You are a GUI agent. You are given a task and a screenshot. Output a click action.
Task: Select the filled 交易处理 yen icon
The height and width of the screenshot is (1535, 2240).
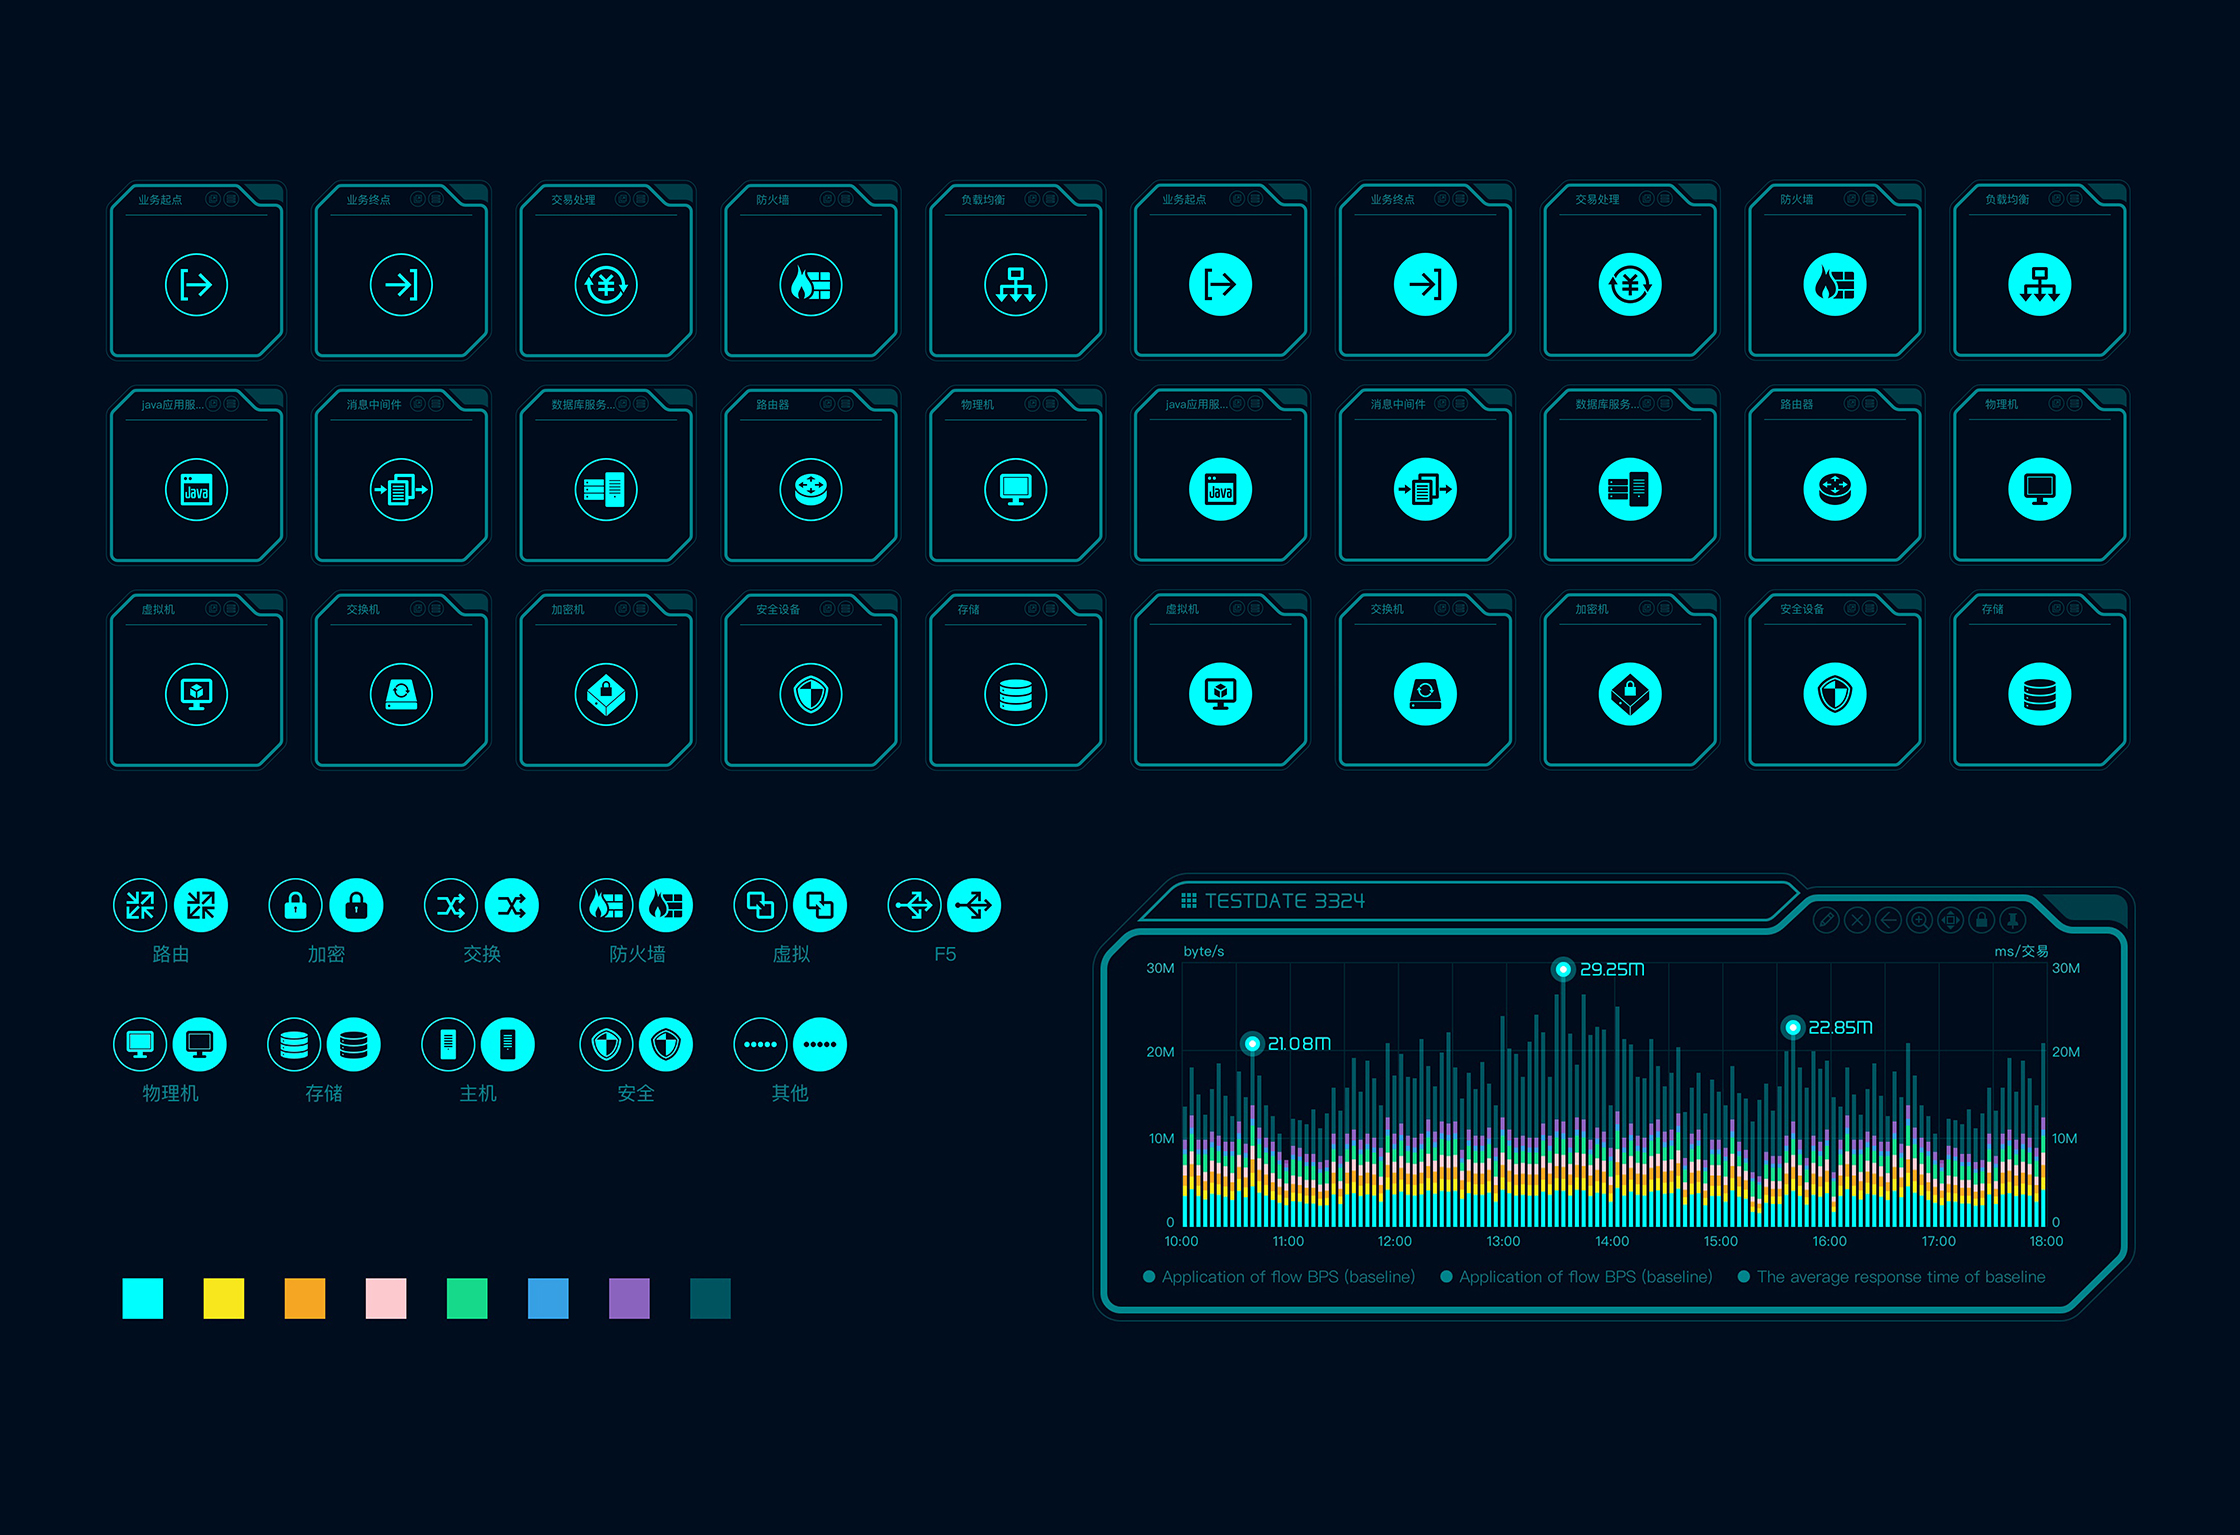pyautogui.click(x=1630, y=285)
